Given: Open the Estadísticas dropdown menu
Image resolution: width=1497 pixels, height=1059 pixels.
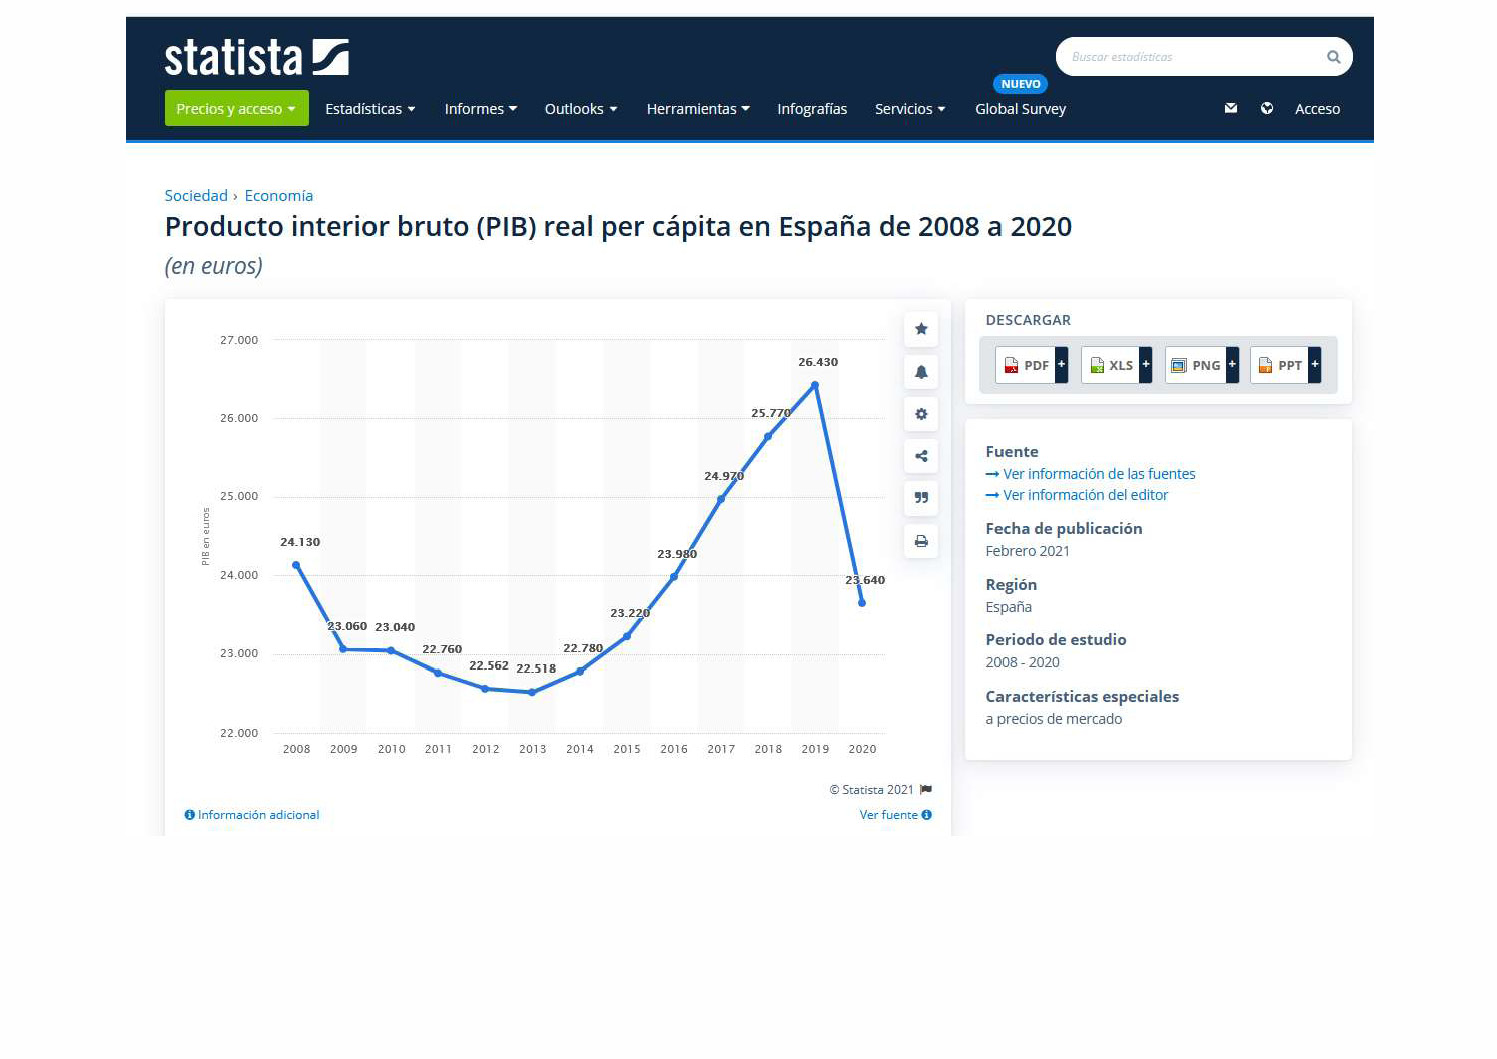Looking at the screenshot, I should point(370,109).
